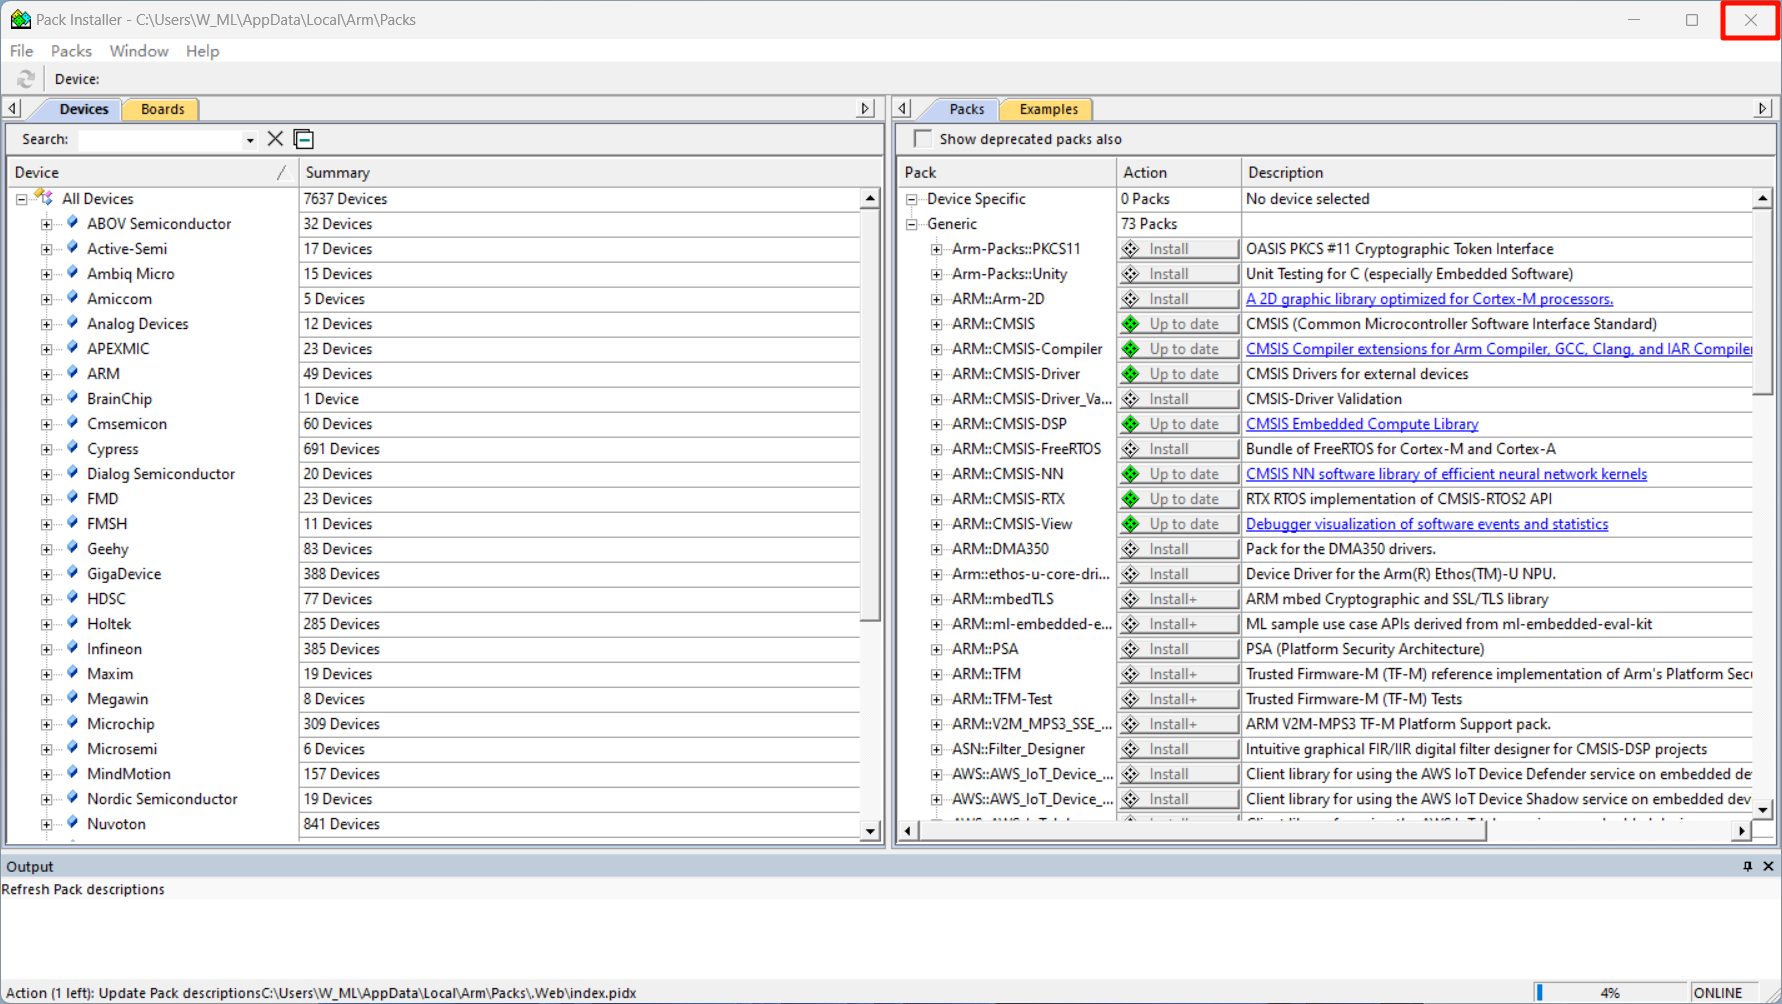Click the green icon for ARM::CMSIS-RTX

coord(1131,499)
